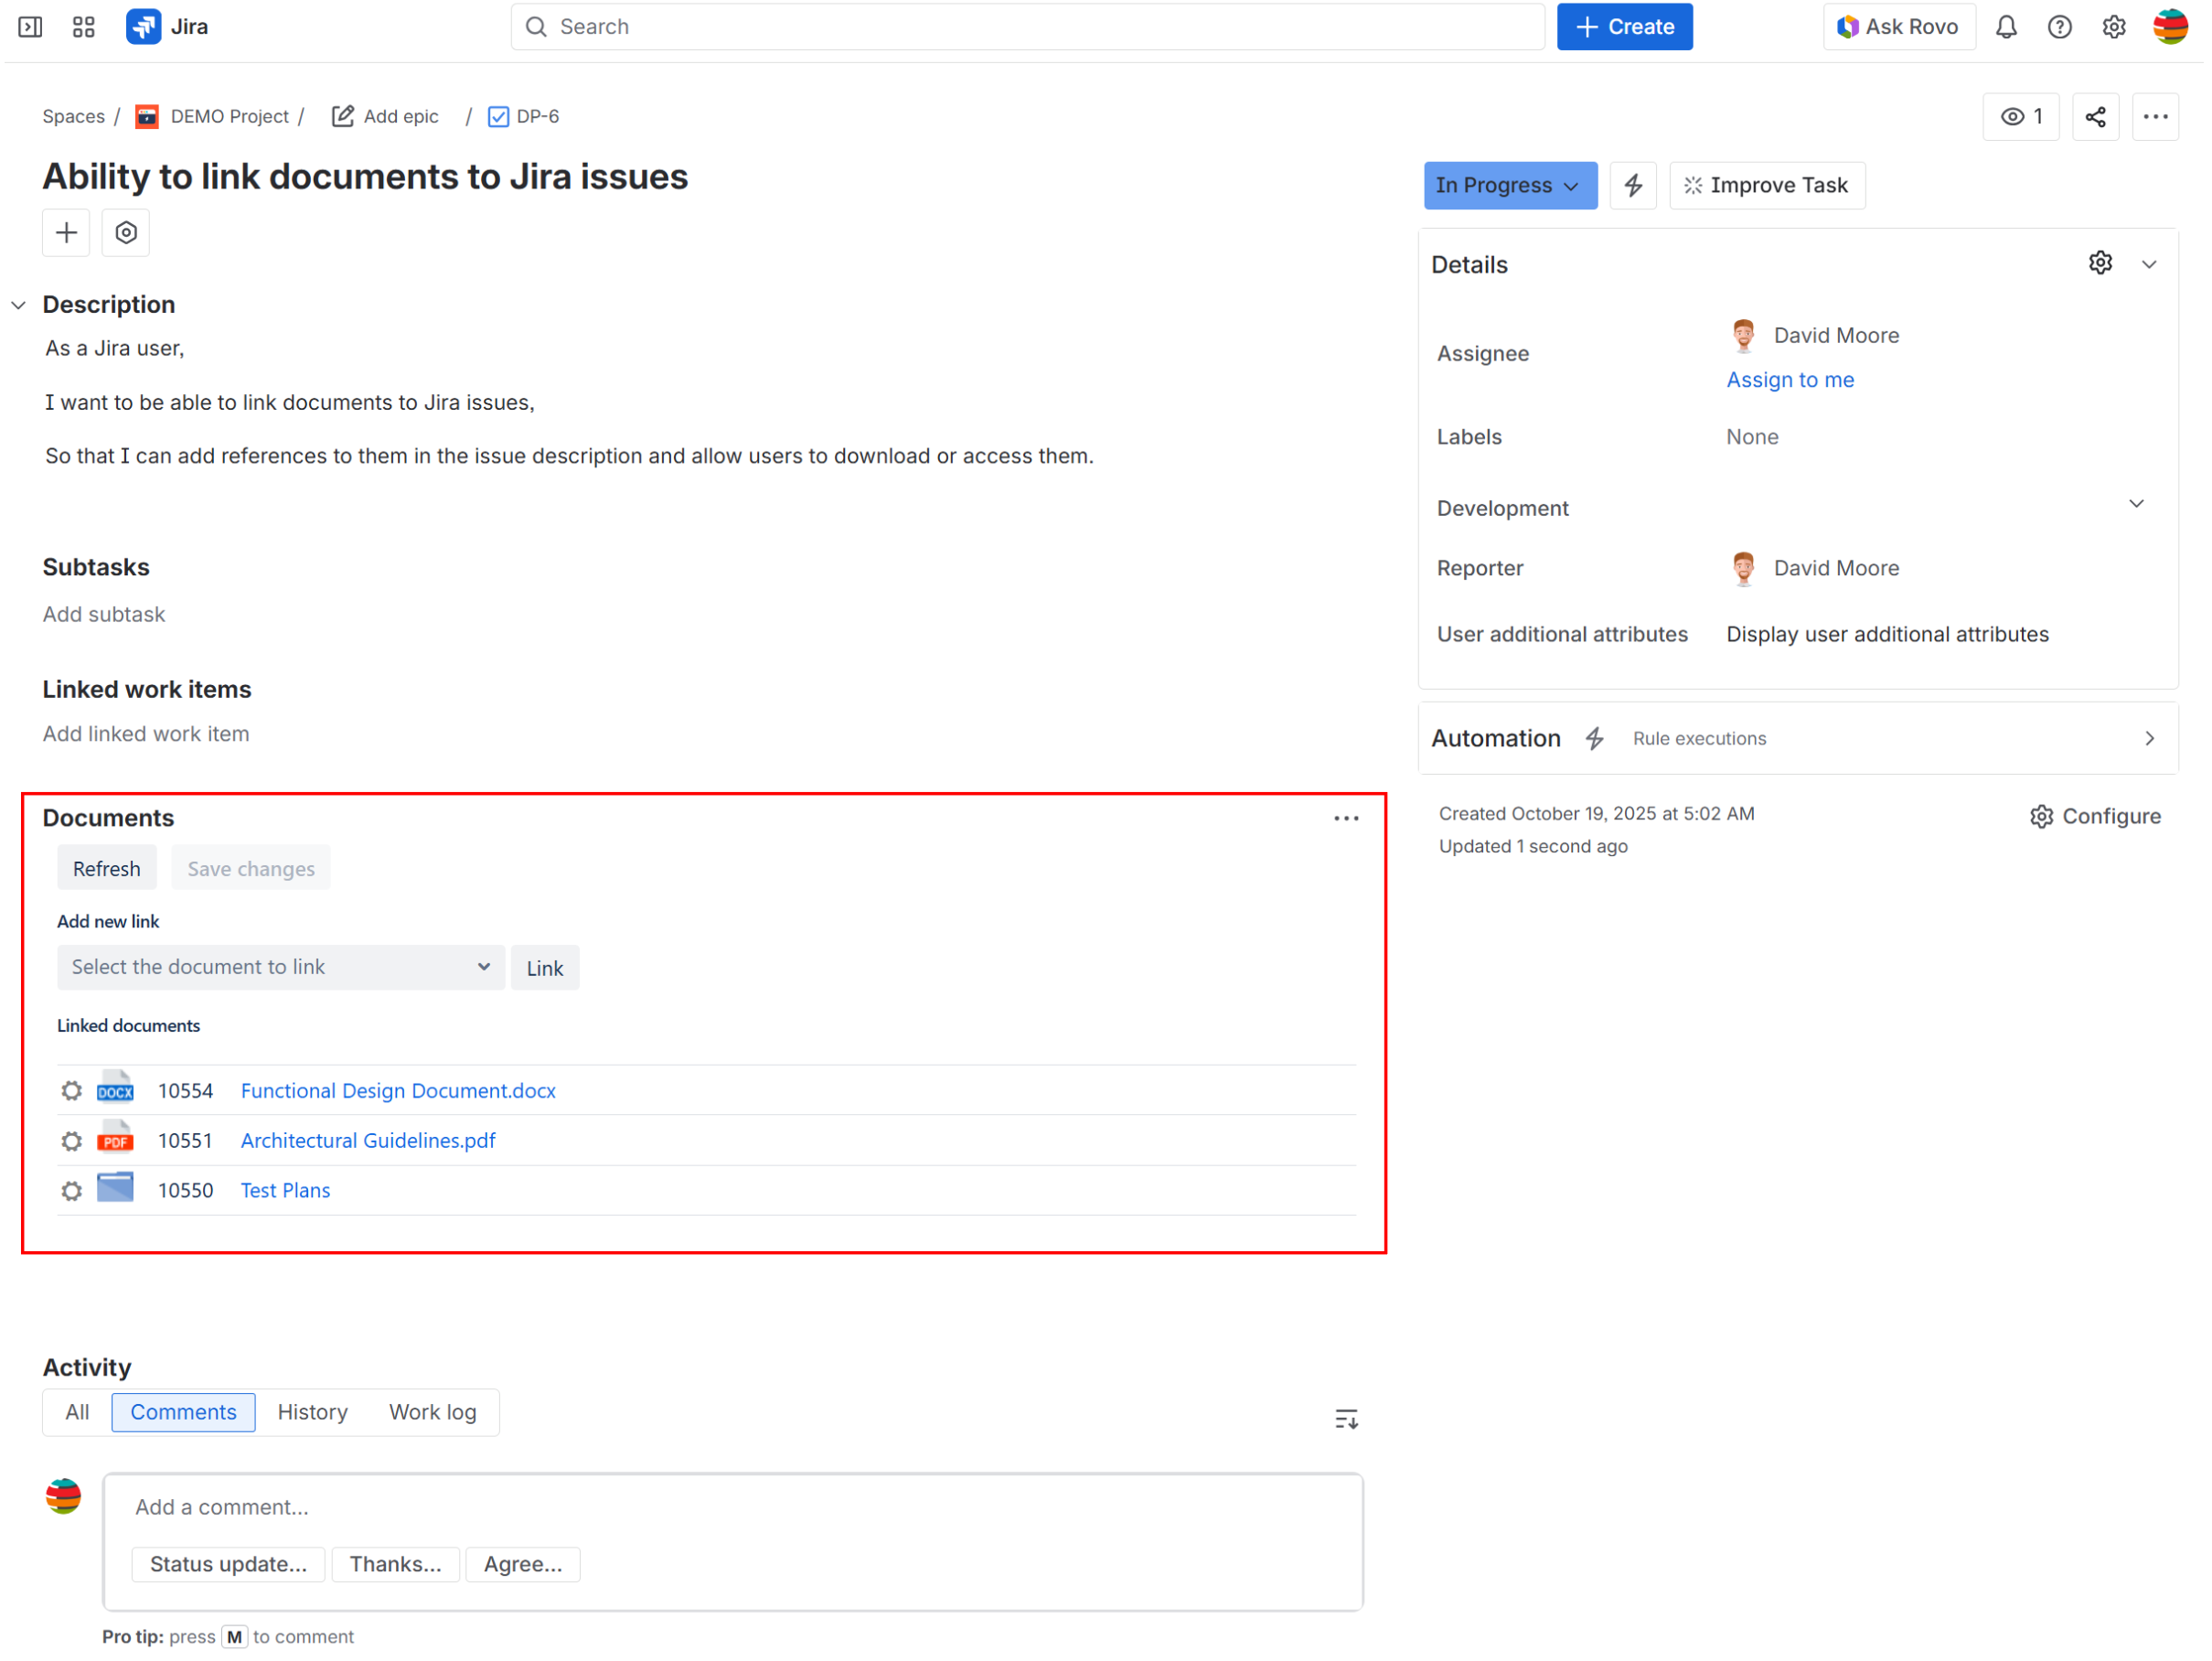Image resolution: width=2212 pixels, height=1661 pixels.
Task: Collapse the Description section chevron
Action: [19, 305]
